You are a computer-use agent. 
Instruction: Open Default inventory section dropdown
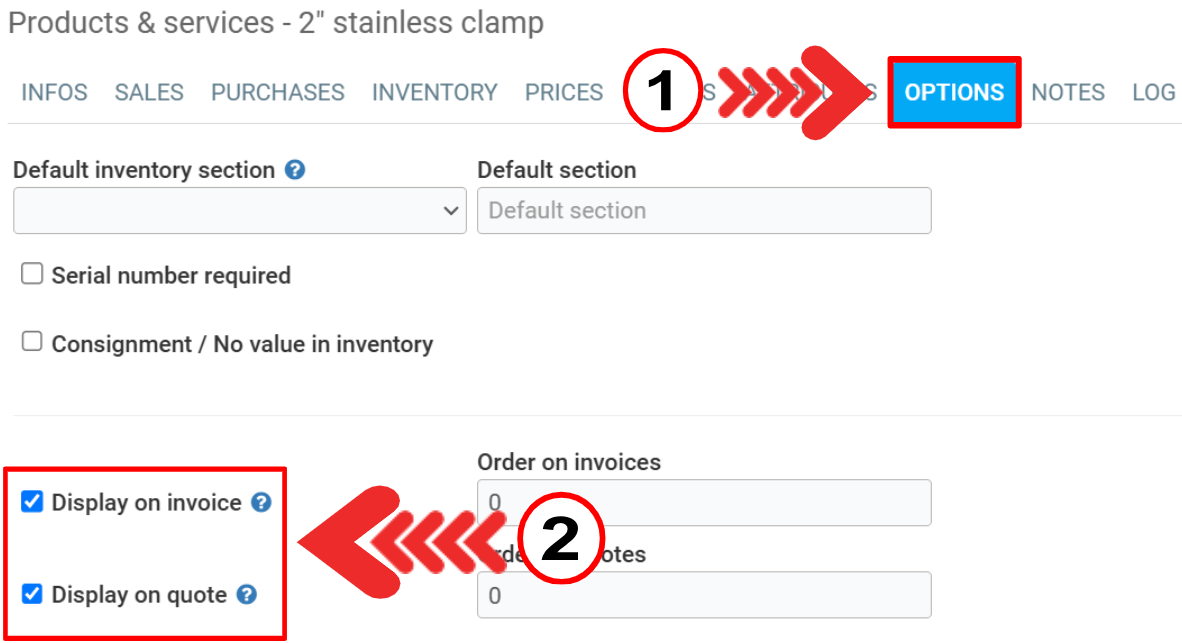[240, 211]
